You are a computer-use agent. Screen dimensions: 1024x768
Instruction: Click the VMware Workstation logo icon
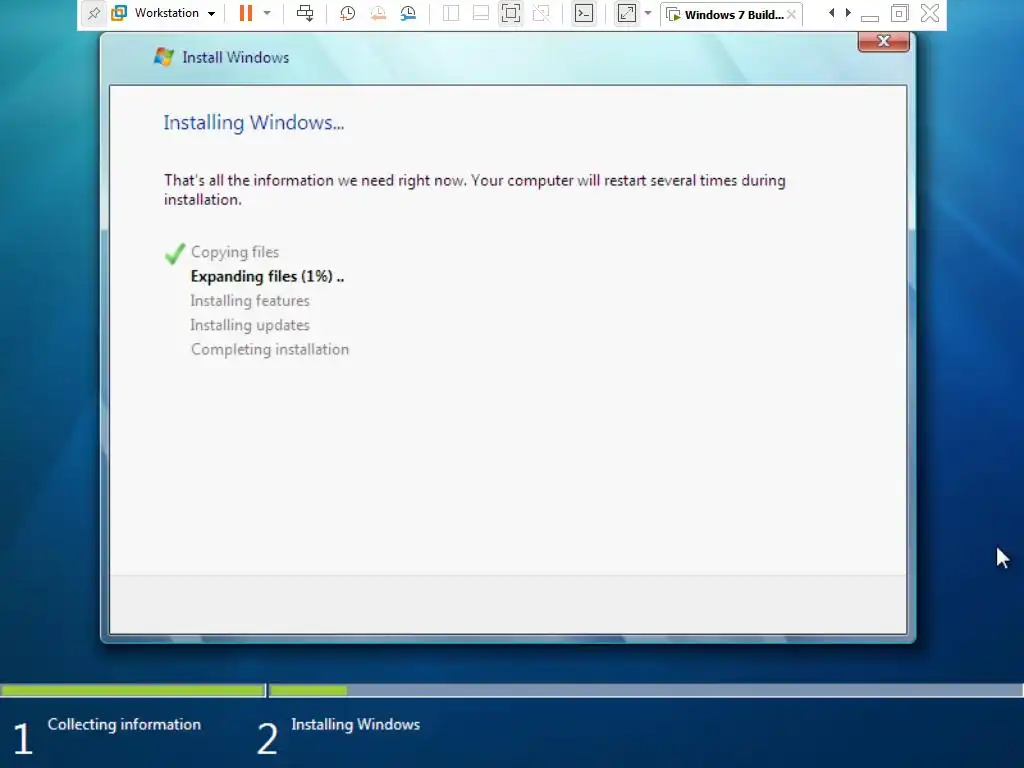[x=119, y=13]
